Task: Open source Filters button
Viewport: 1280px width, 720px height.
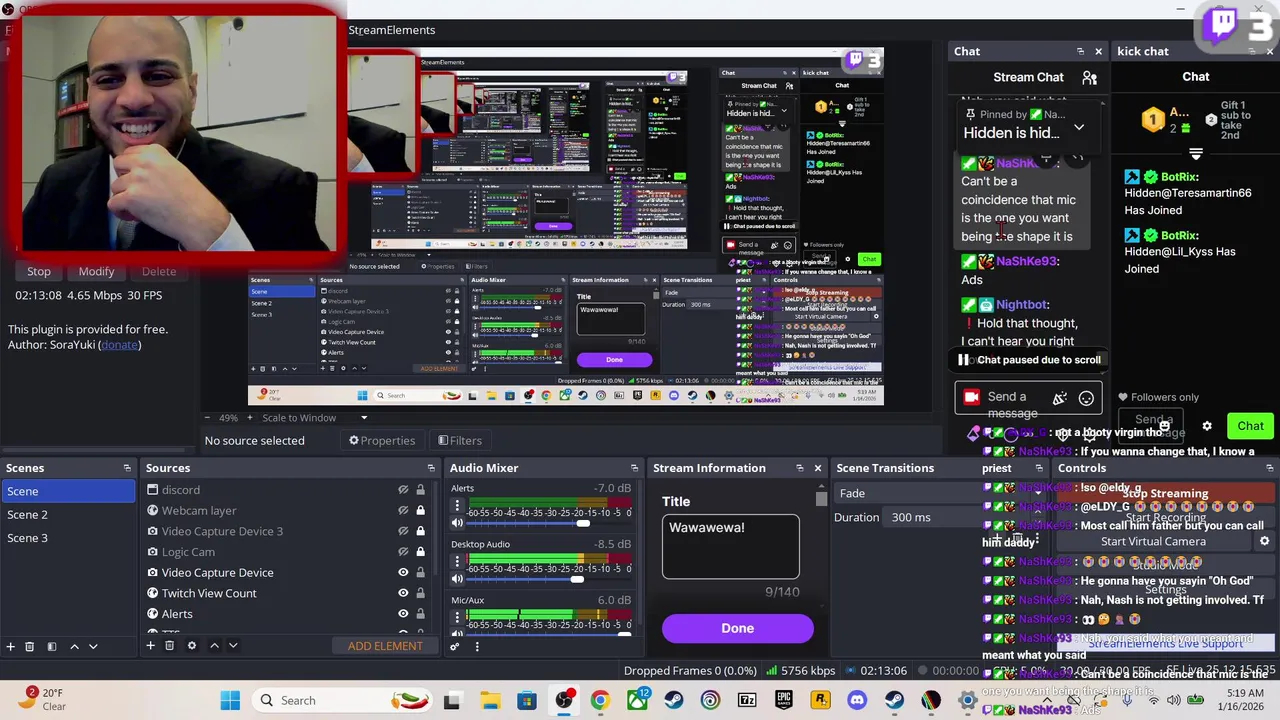Action: pyautogui.click(x=460, y=441)
